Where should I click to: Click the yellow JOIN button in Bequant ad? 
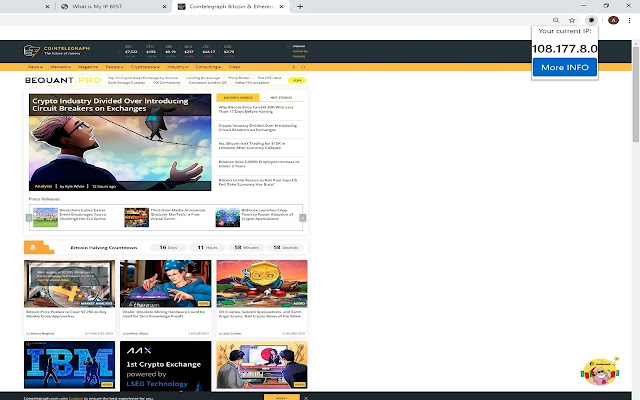(x=297, y=80)
